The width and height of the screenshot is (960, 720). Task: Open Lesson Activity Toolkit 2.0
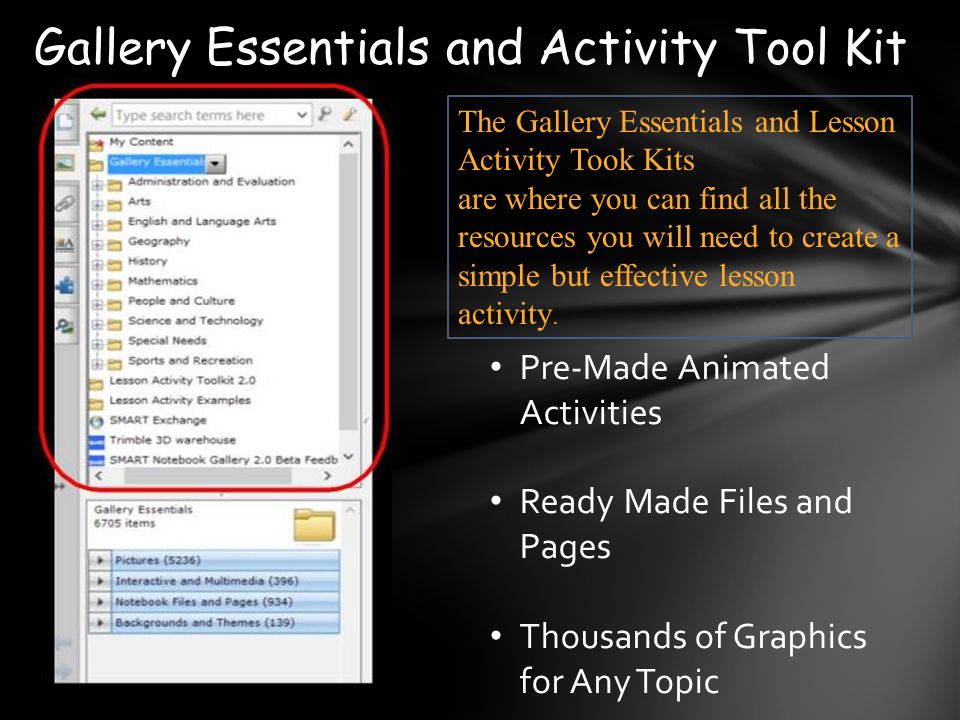pos(182,380)
